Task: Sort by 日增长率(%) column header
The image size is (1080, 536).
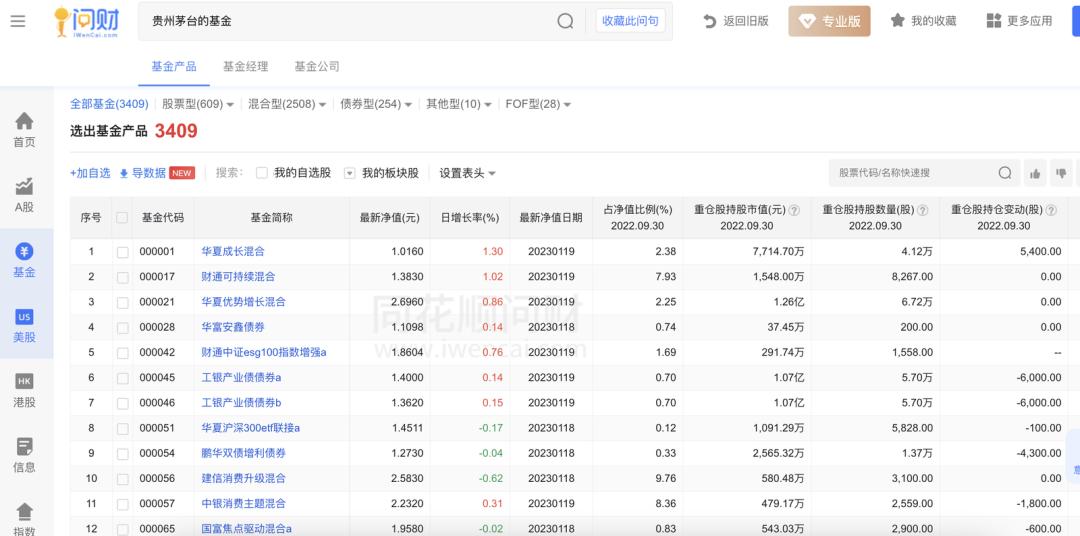Action: (x=470, y=218)
